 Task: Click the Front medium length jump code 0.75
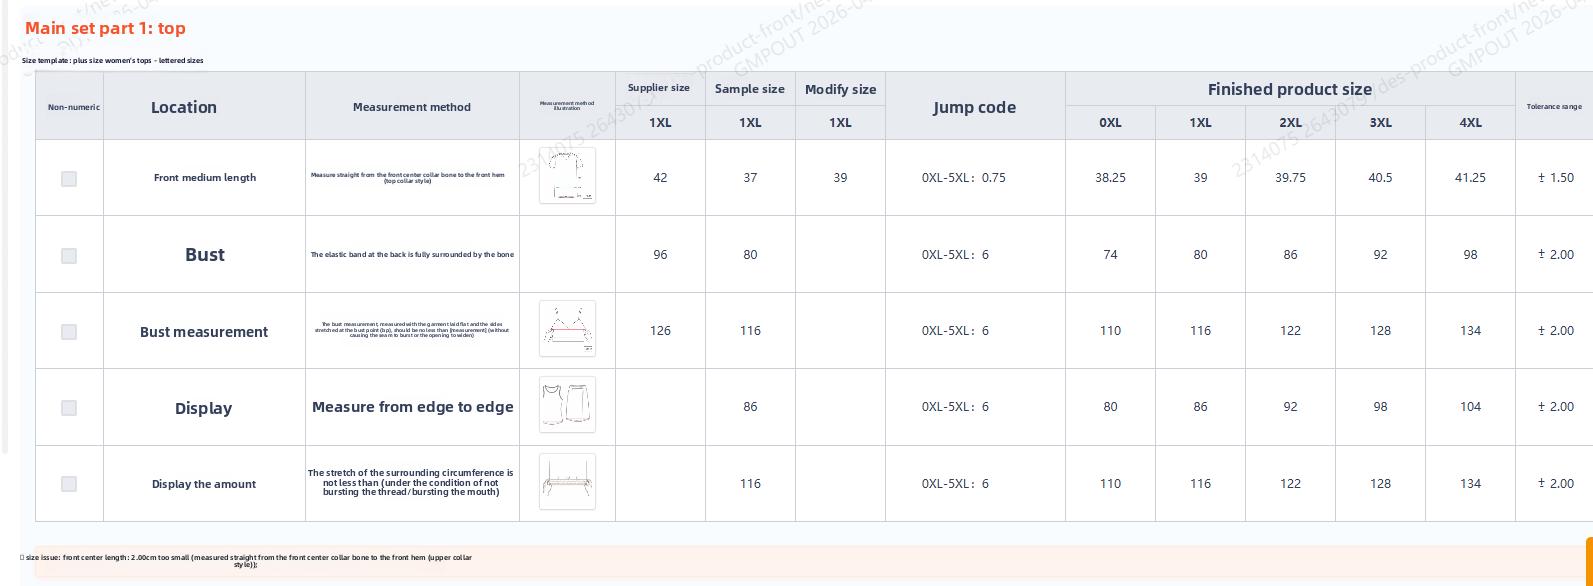point(964,178)
